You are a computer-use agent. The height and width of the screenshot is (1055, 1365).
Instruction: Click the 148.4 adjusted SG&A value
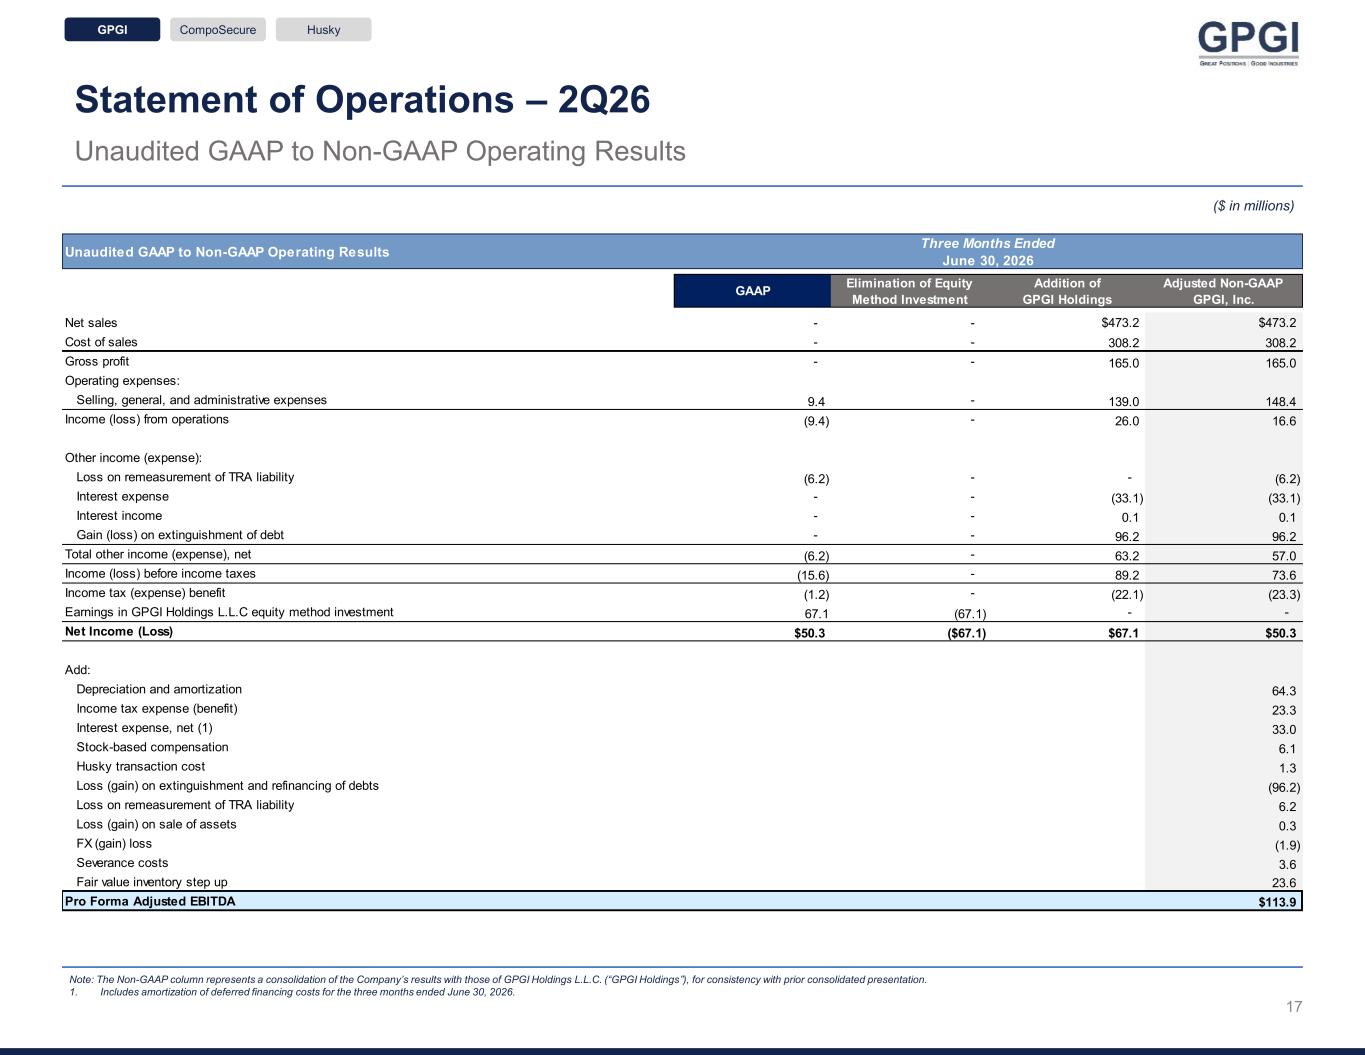point(1279,402)
